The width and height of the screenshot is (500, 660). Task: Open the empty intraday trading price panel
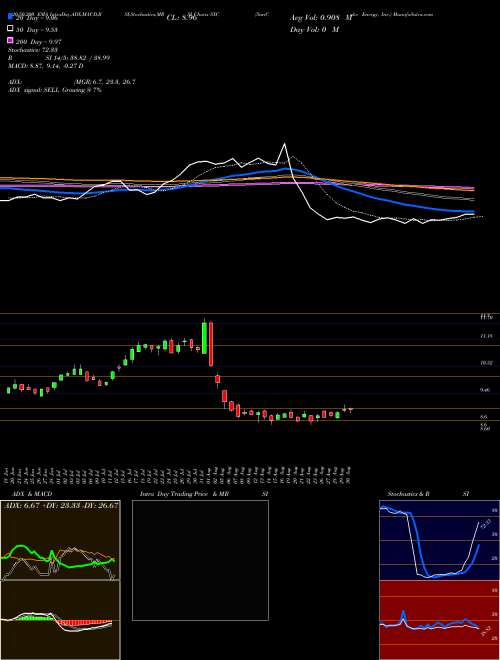coord(200,560)
